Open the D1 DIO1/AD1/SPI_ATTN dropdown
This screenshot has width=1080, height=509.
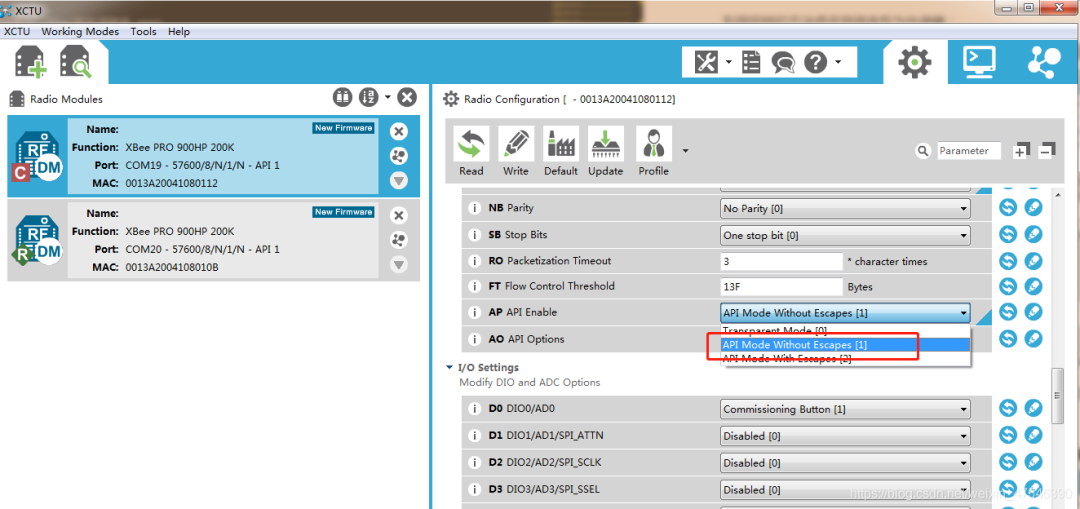[x=845, y=436]
